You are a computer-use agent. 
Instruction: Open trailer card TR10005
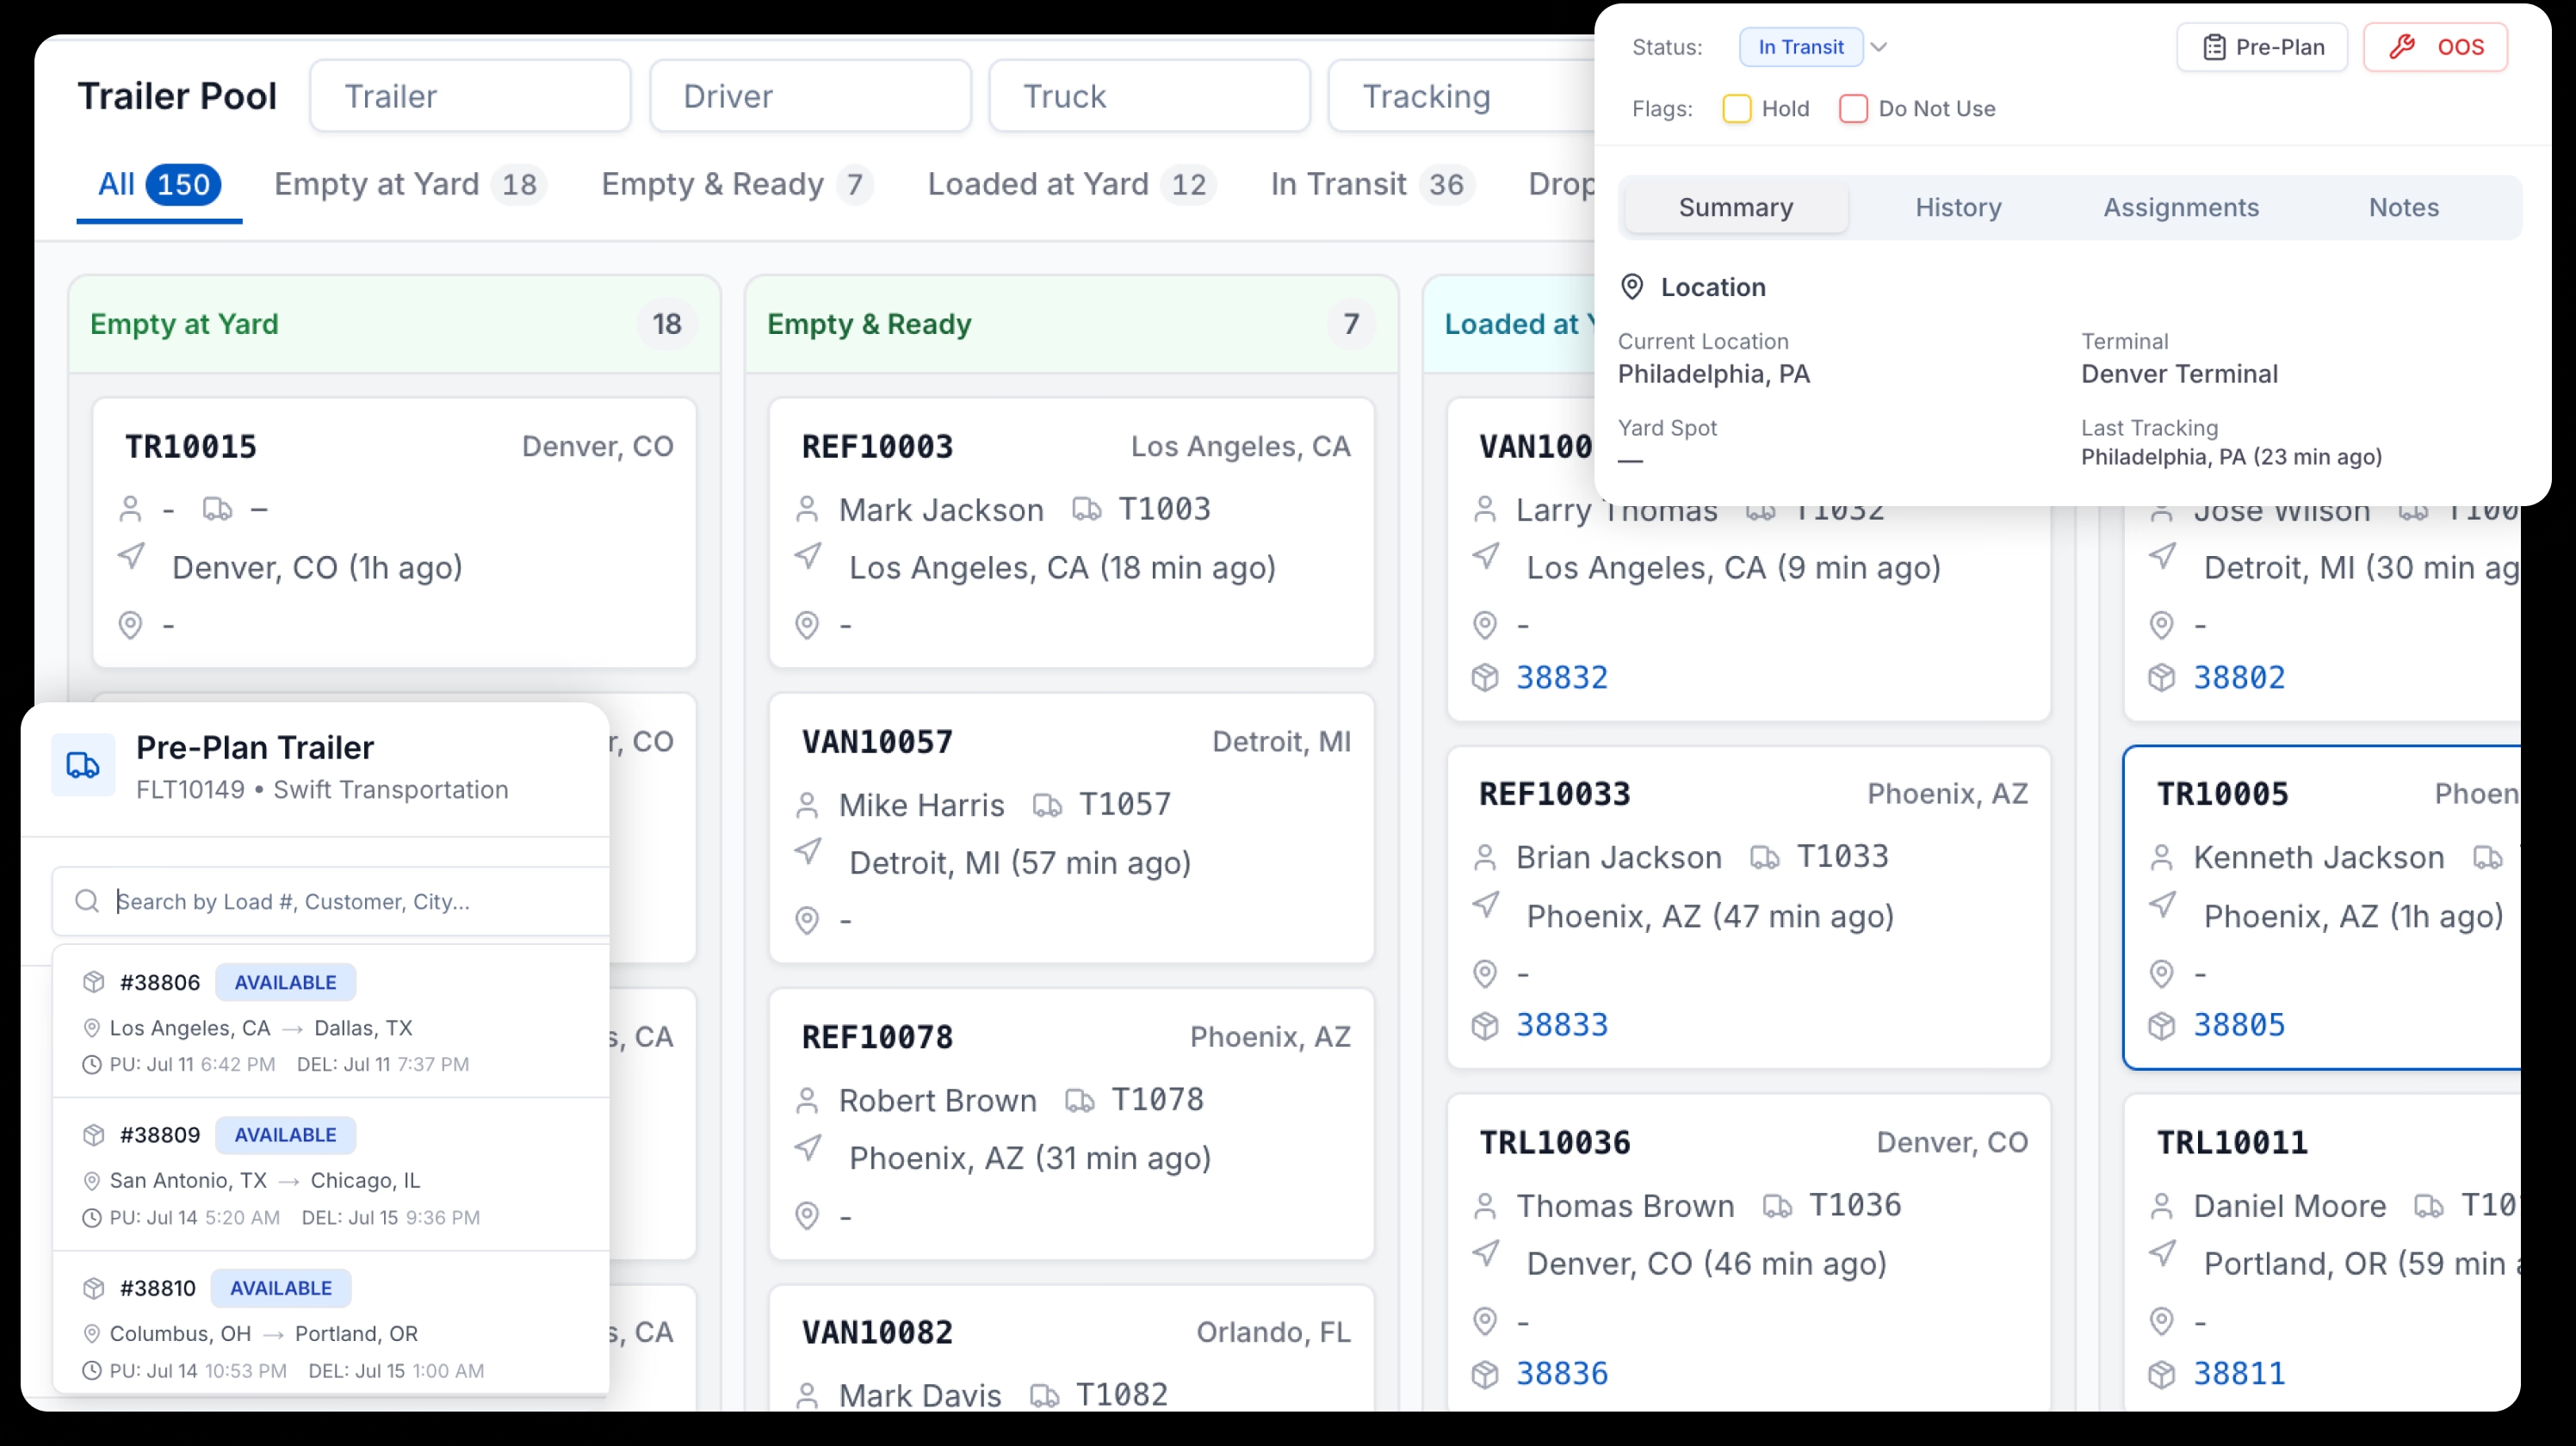[2322, 907]
